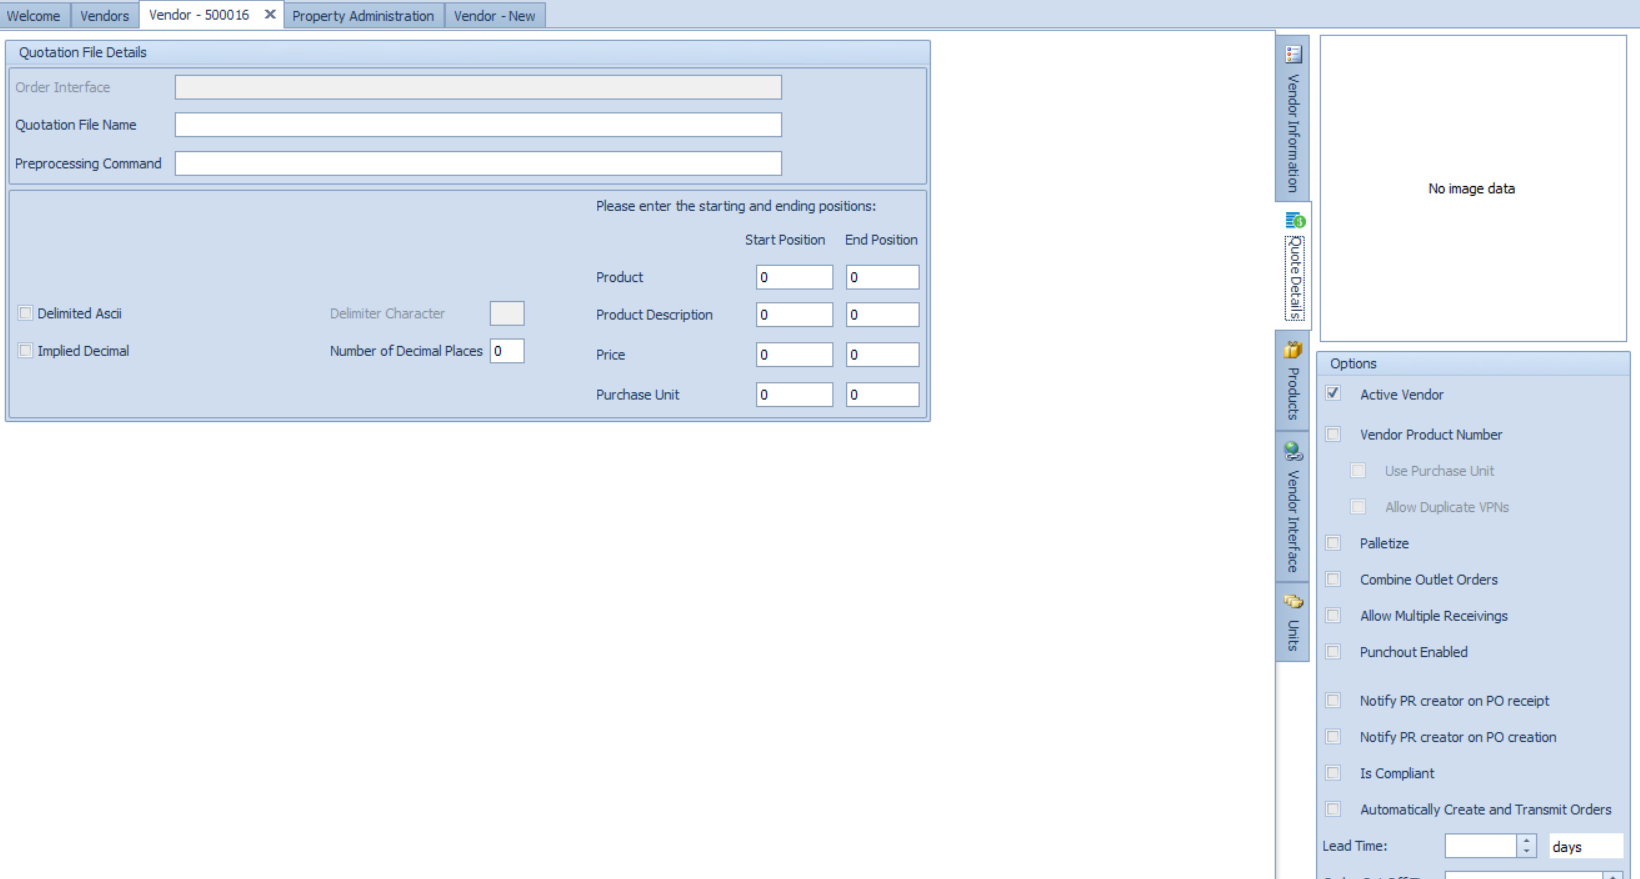
Task: Click the Purchase Unit Start Position field
Action: pos(794,395)
